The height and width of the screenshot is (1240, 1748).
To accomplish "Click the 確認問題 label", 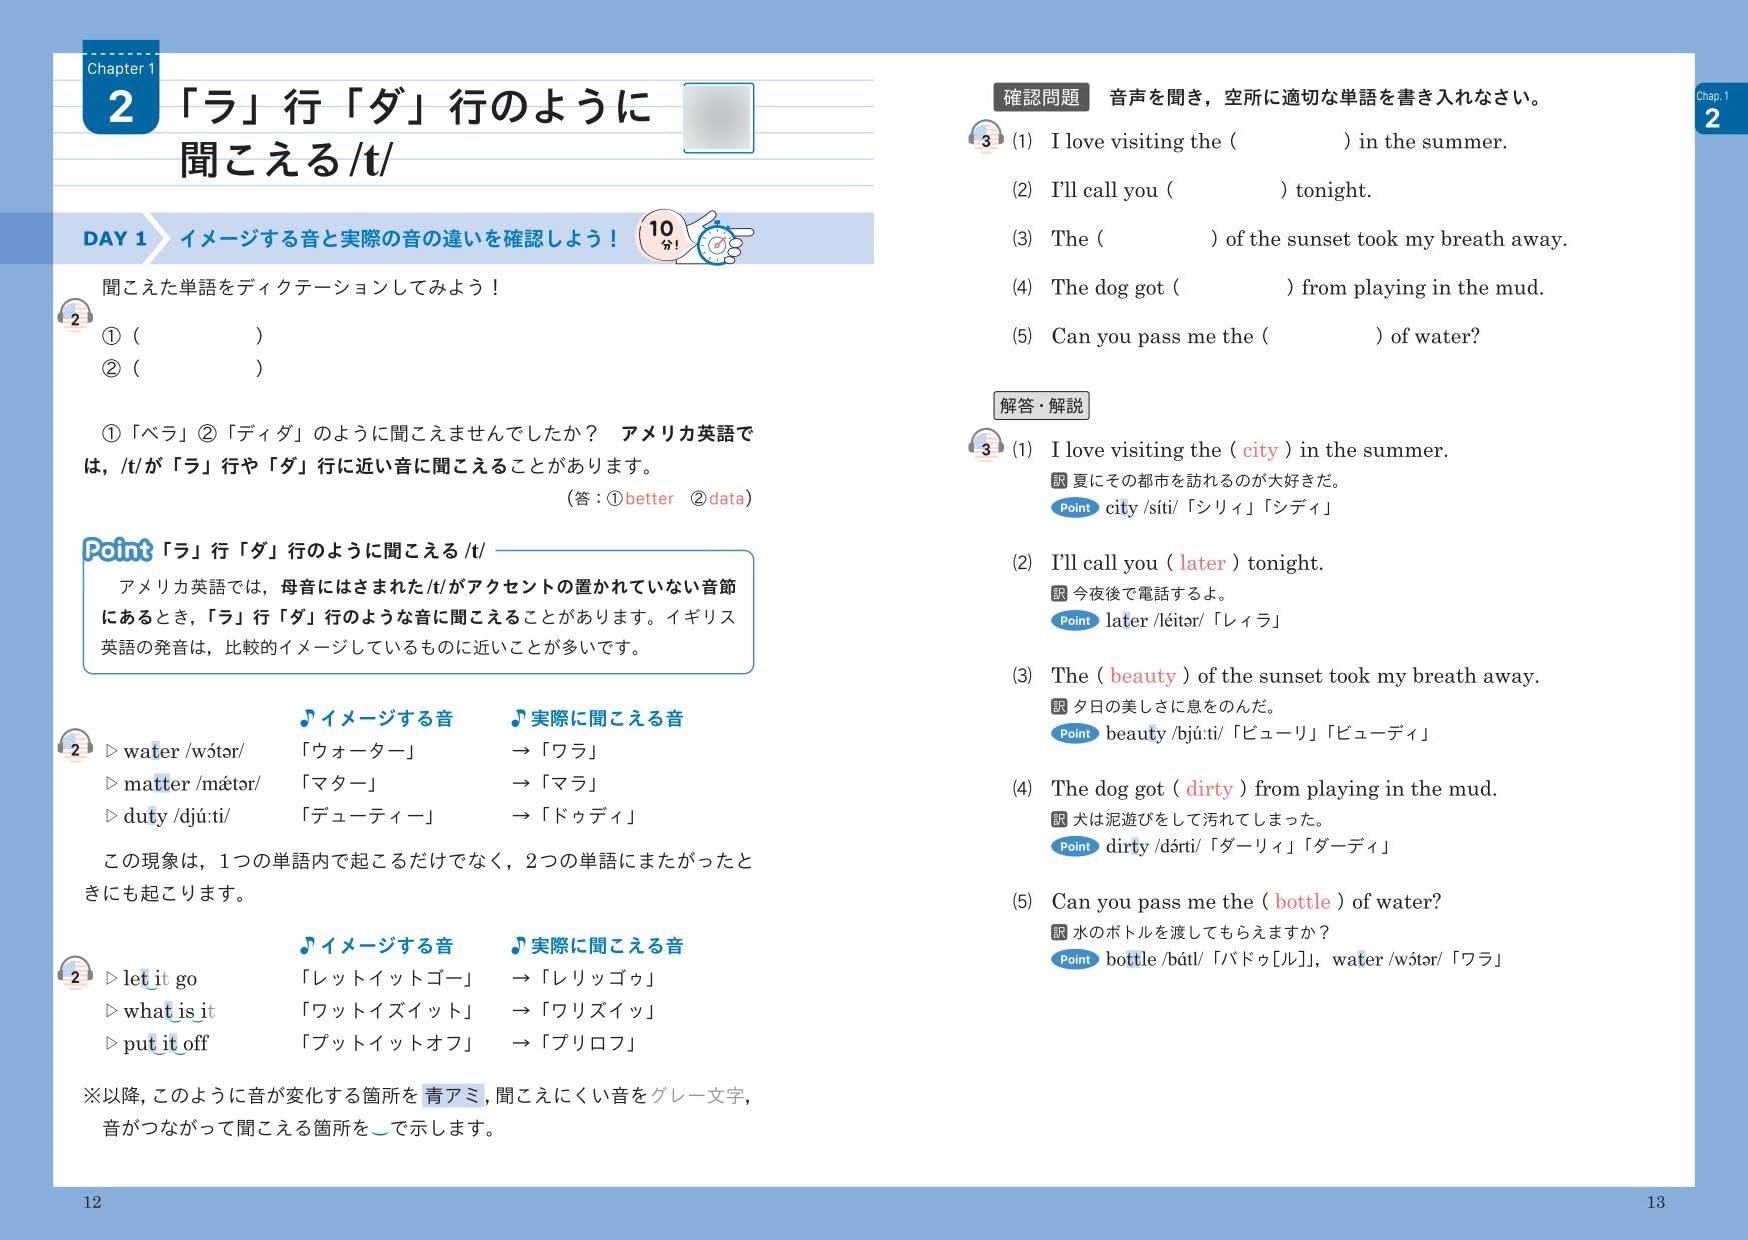I will click(x=1041, y=97).
